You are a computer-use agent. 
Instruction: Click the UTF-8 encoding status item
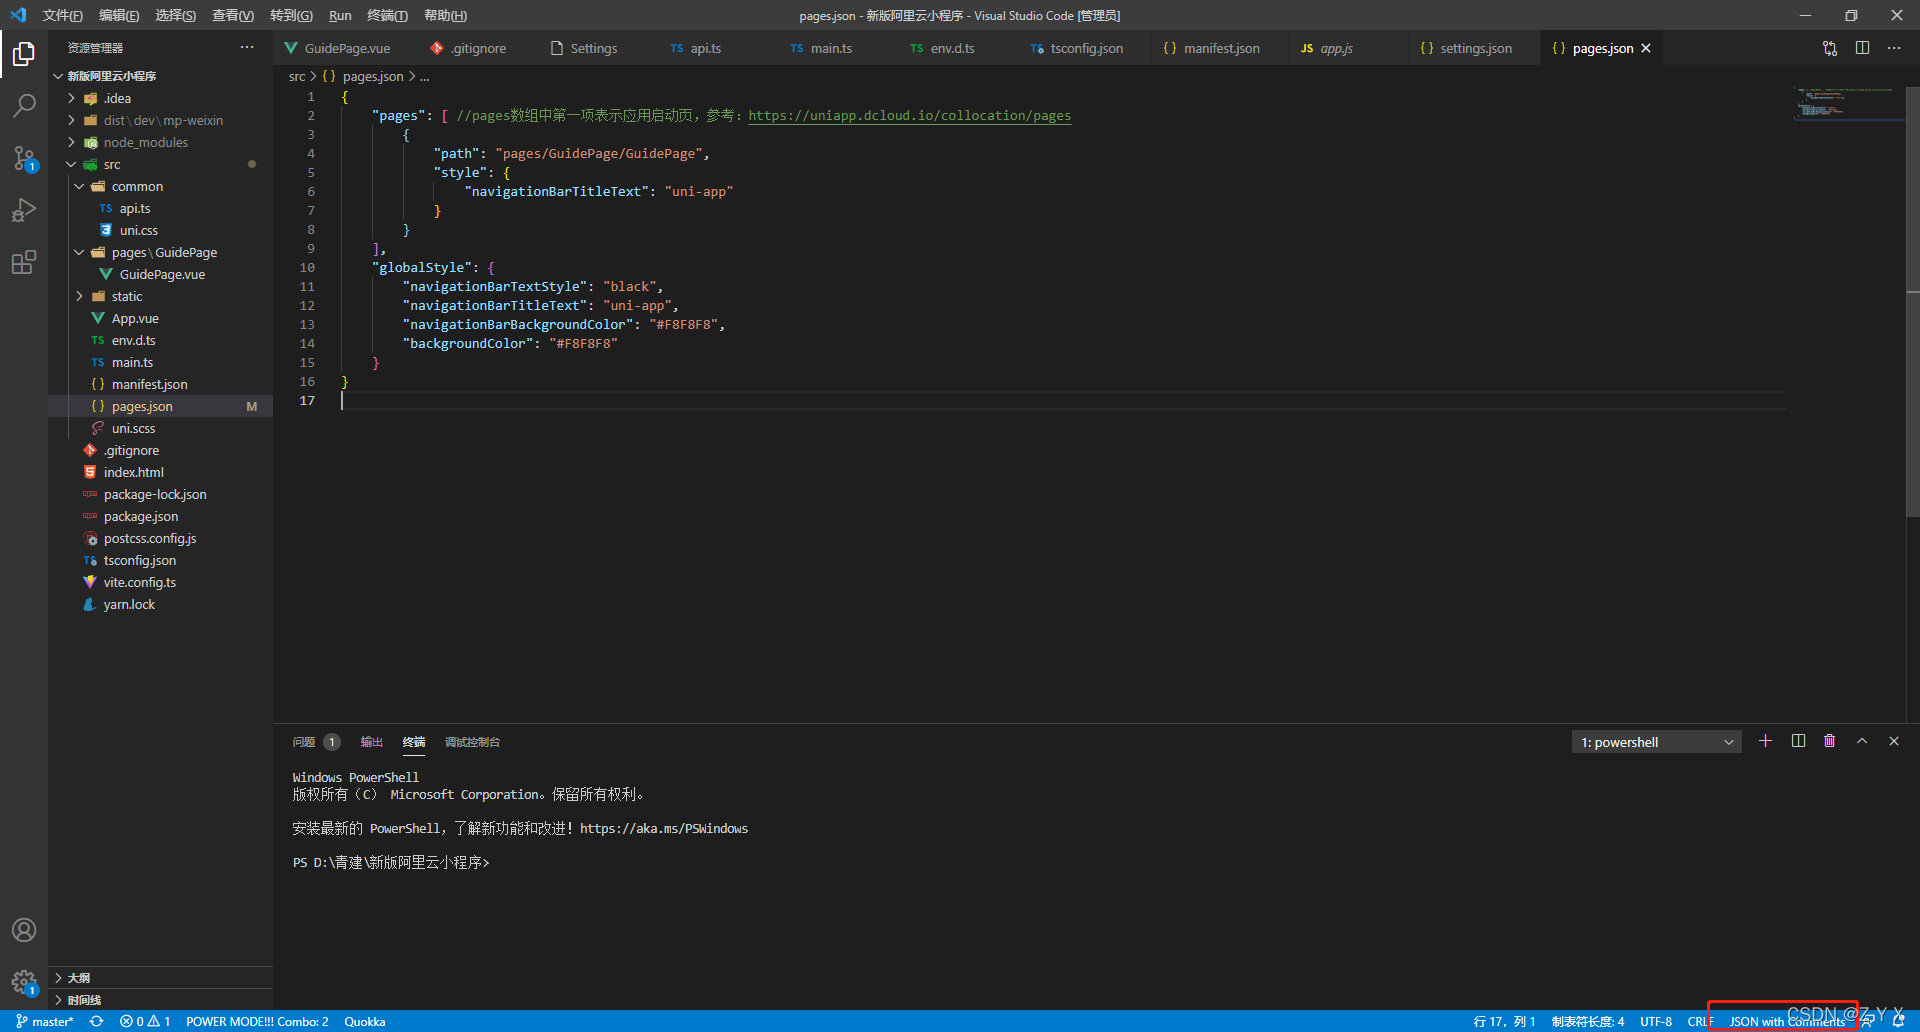(x=1656, y=1021)
